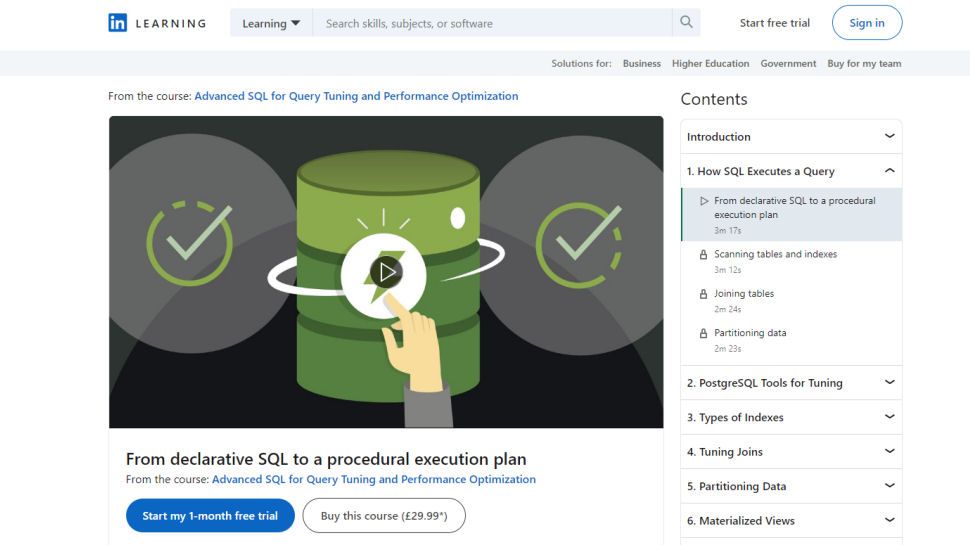Image resolution: width=970 pixels, height=545 pixels.
Task: Open the Business solutions link
Action: (x=641, y=63)
